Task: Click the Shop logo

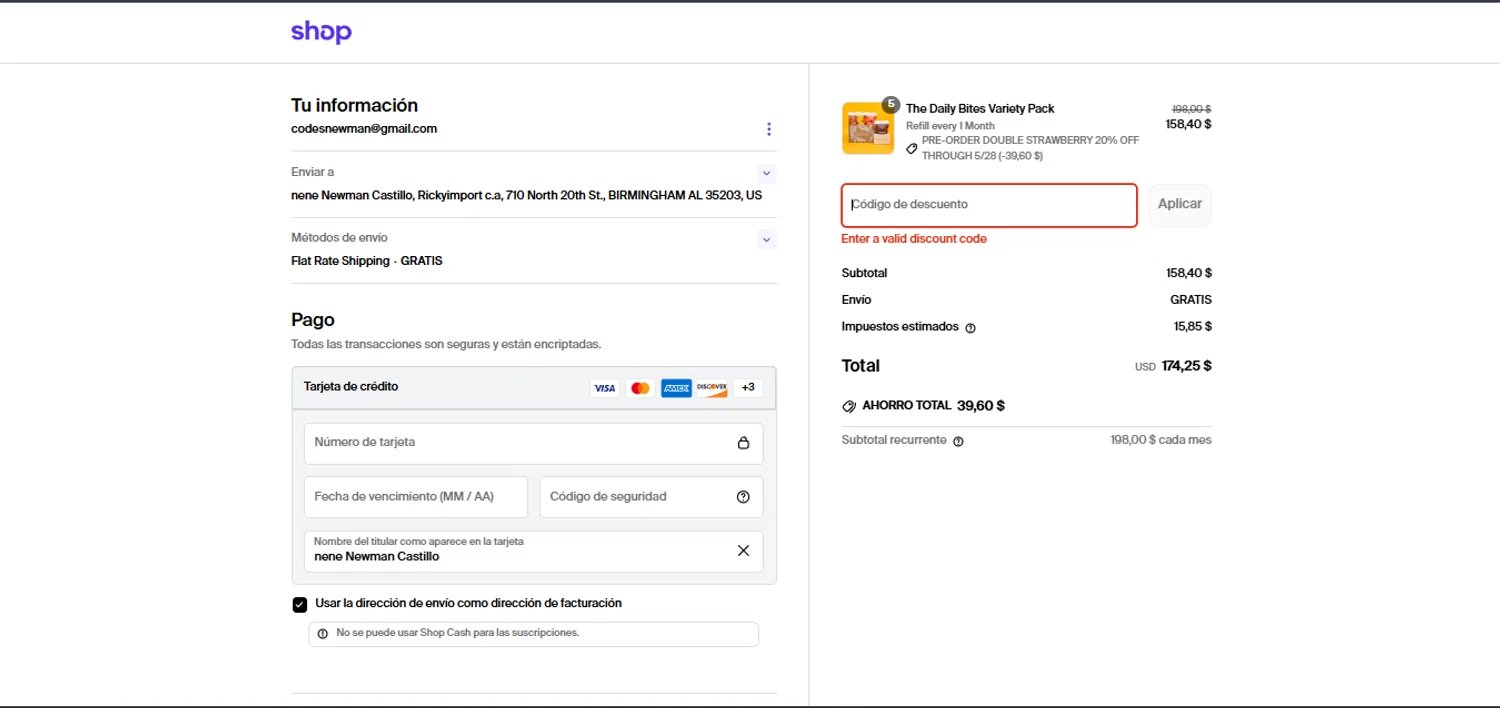Action: tap(321, 32)
